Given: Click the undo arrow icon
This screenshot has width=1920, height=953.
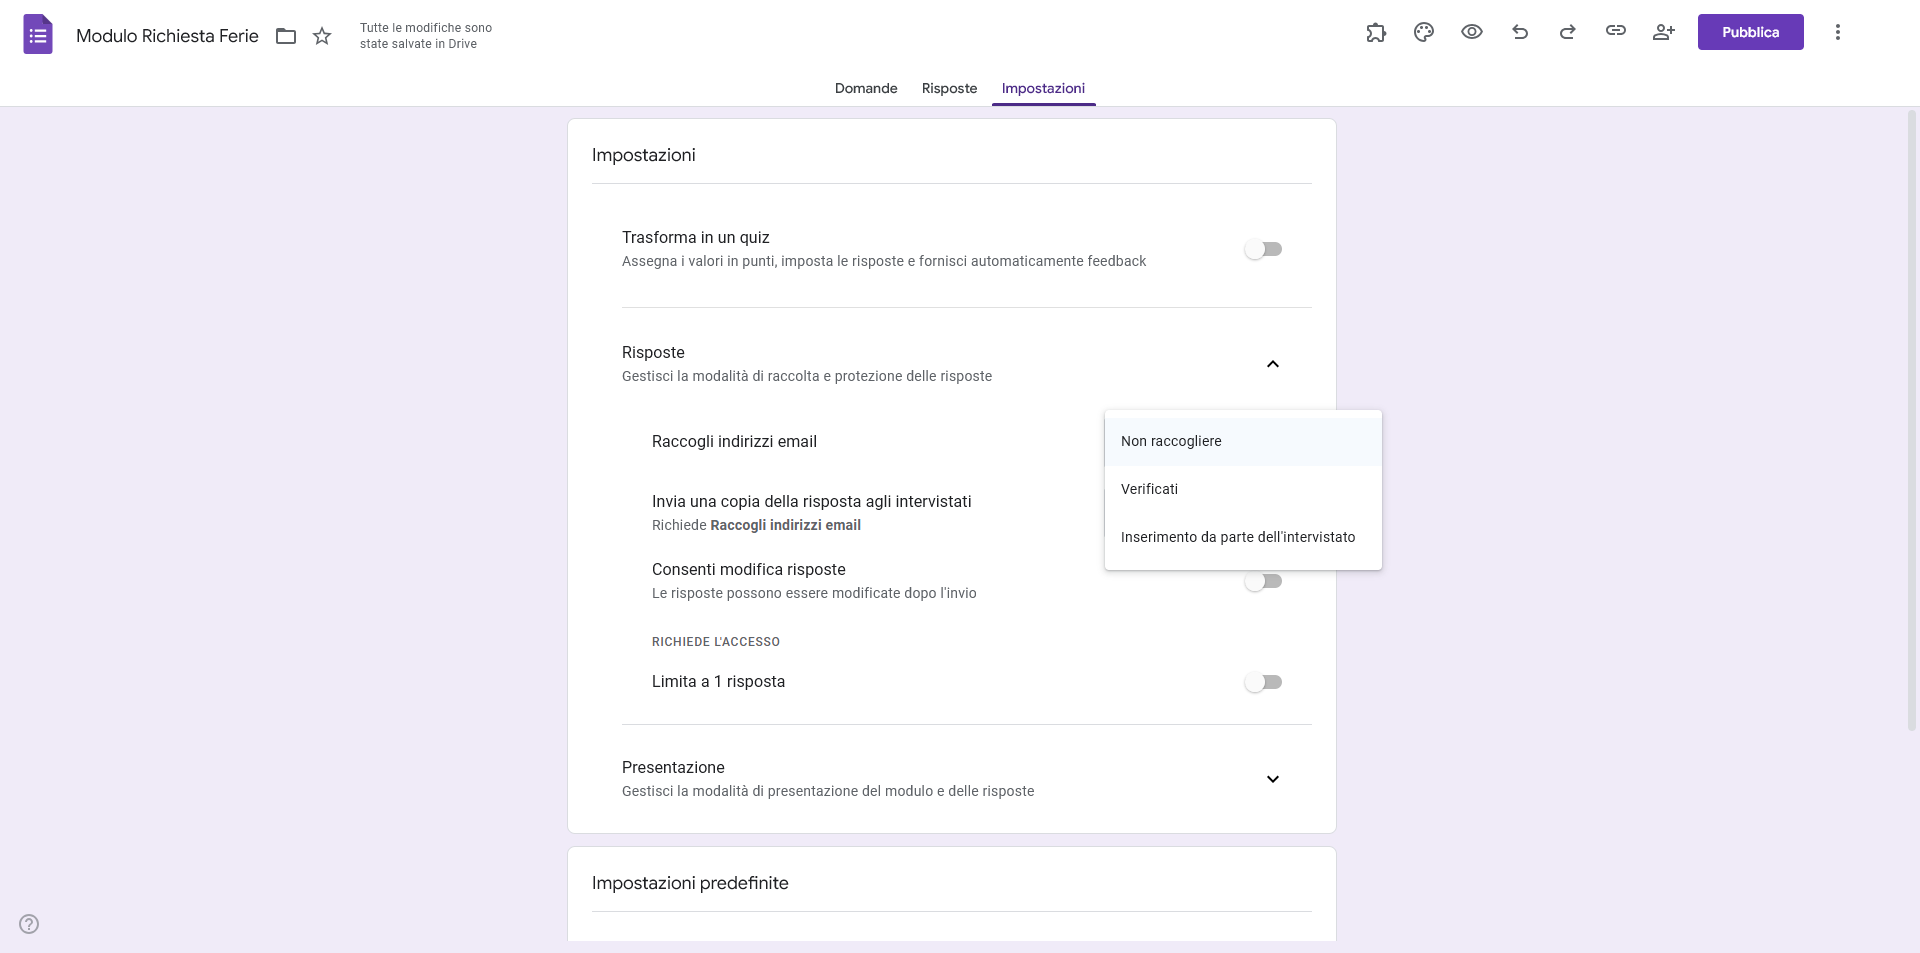Looking at the screenshot, I should [x=1519, y=32].
